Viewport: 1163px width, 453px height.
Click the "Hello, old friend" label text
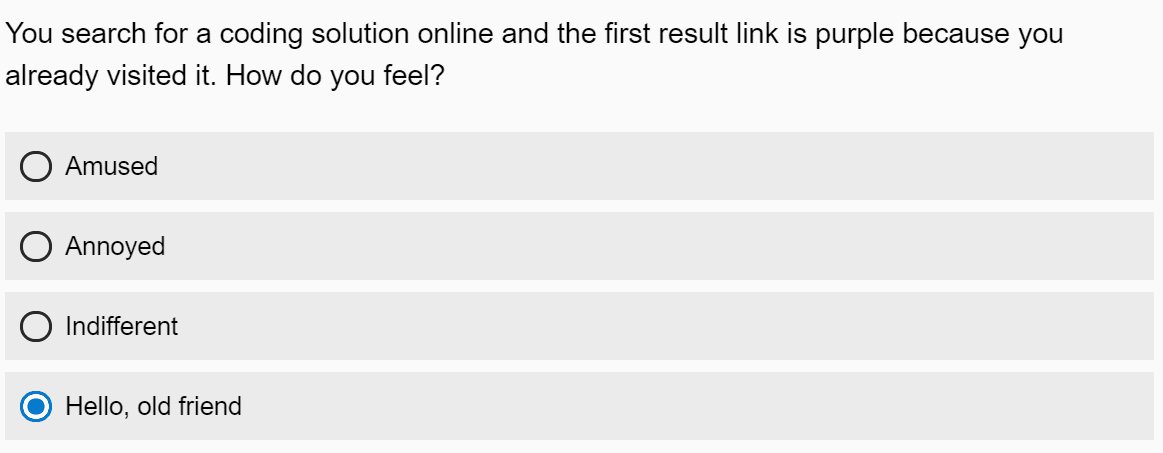(153, 406)
